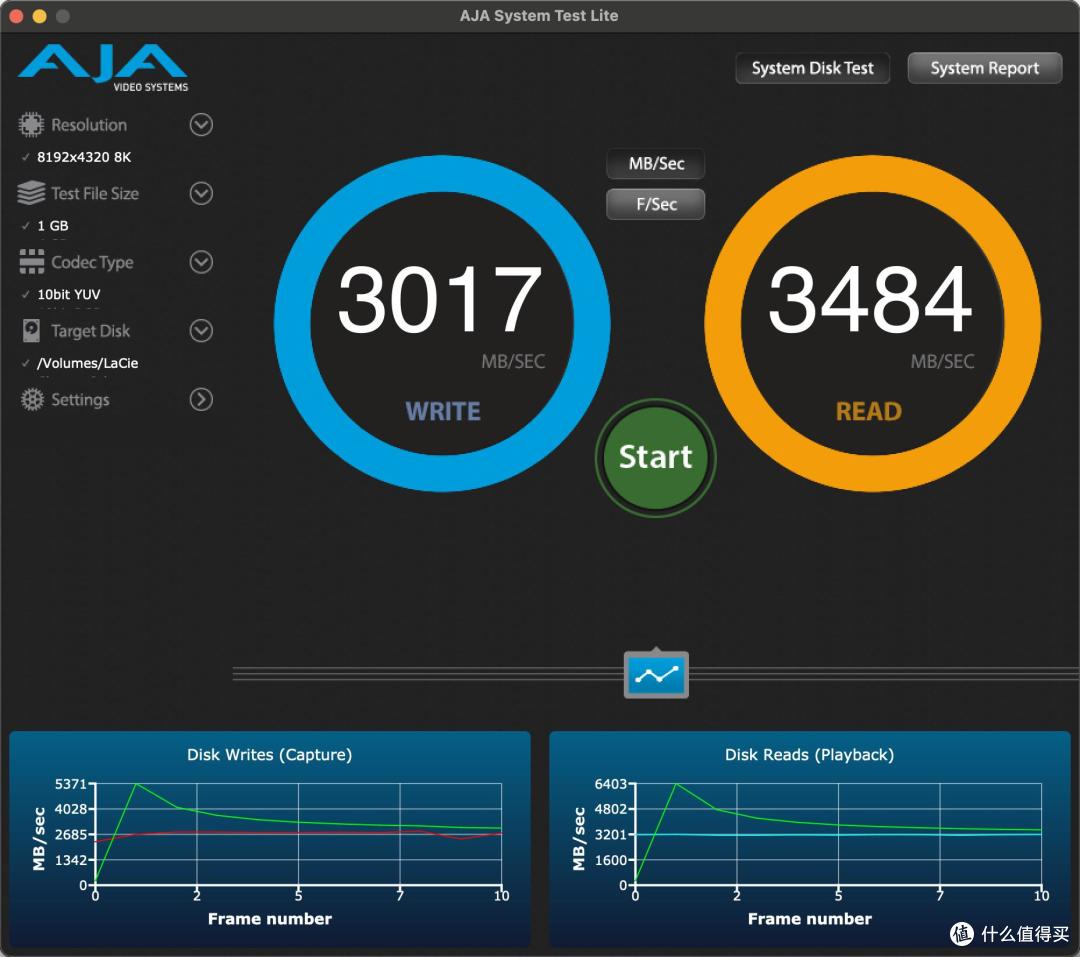The height and width of the screenshot is (957, 1080).
Task: Expand the Test File Size dropdown chevron
Action: point(201,194)
